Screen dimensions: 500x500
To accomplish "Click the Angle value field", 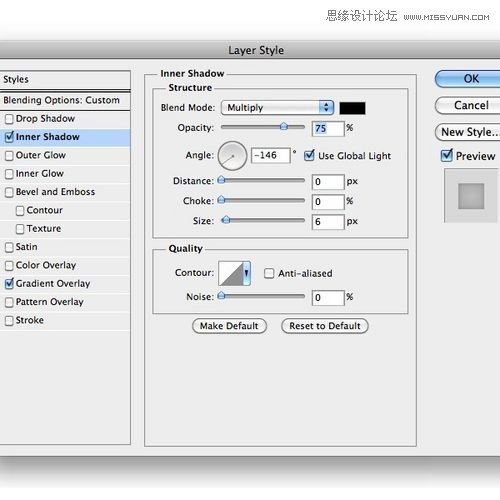I will tap(270, 155).
